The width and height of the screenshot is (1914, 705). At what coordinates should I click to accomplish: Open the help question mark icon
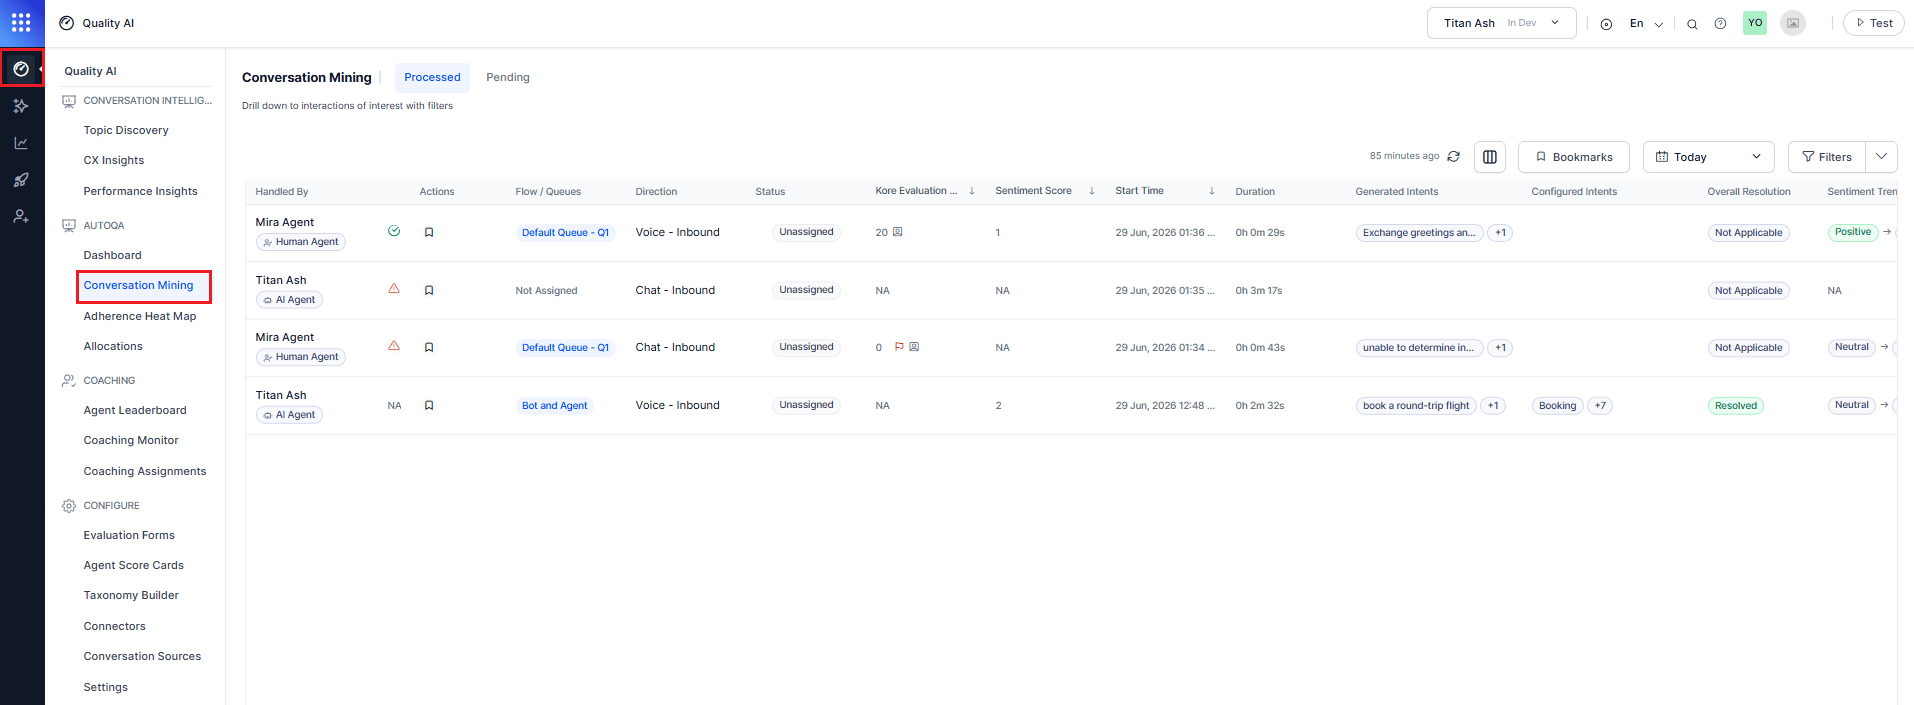tap(1720, 24)
